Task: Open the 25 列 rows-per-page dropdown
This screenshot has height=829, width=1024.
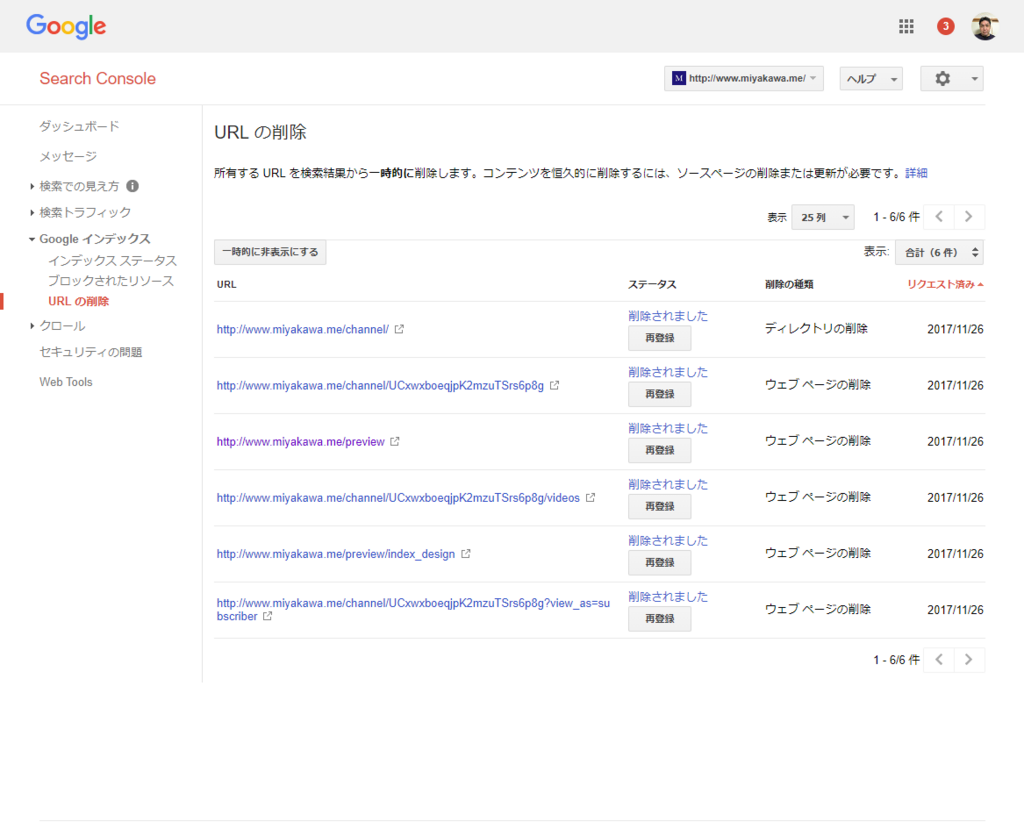Action: [x=823, y=217]
